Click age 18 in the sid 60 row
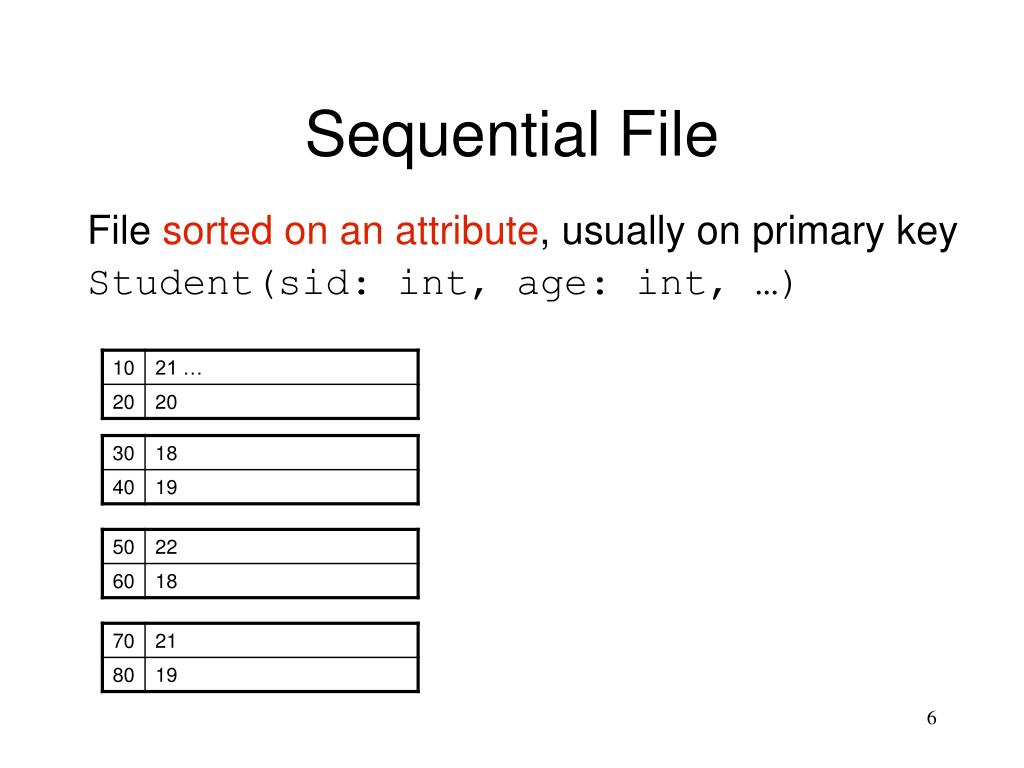 166,581
